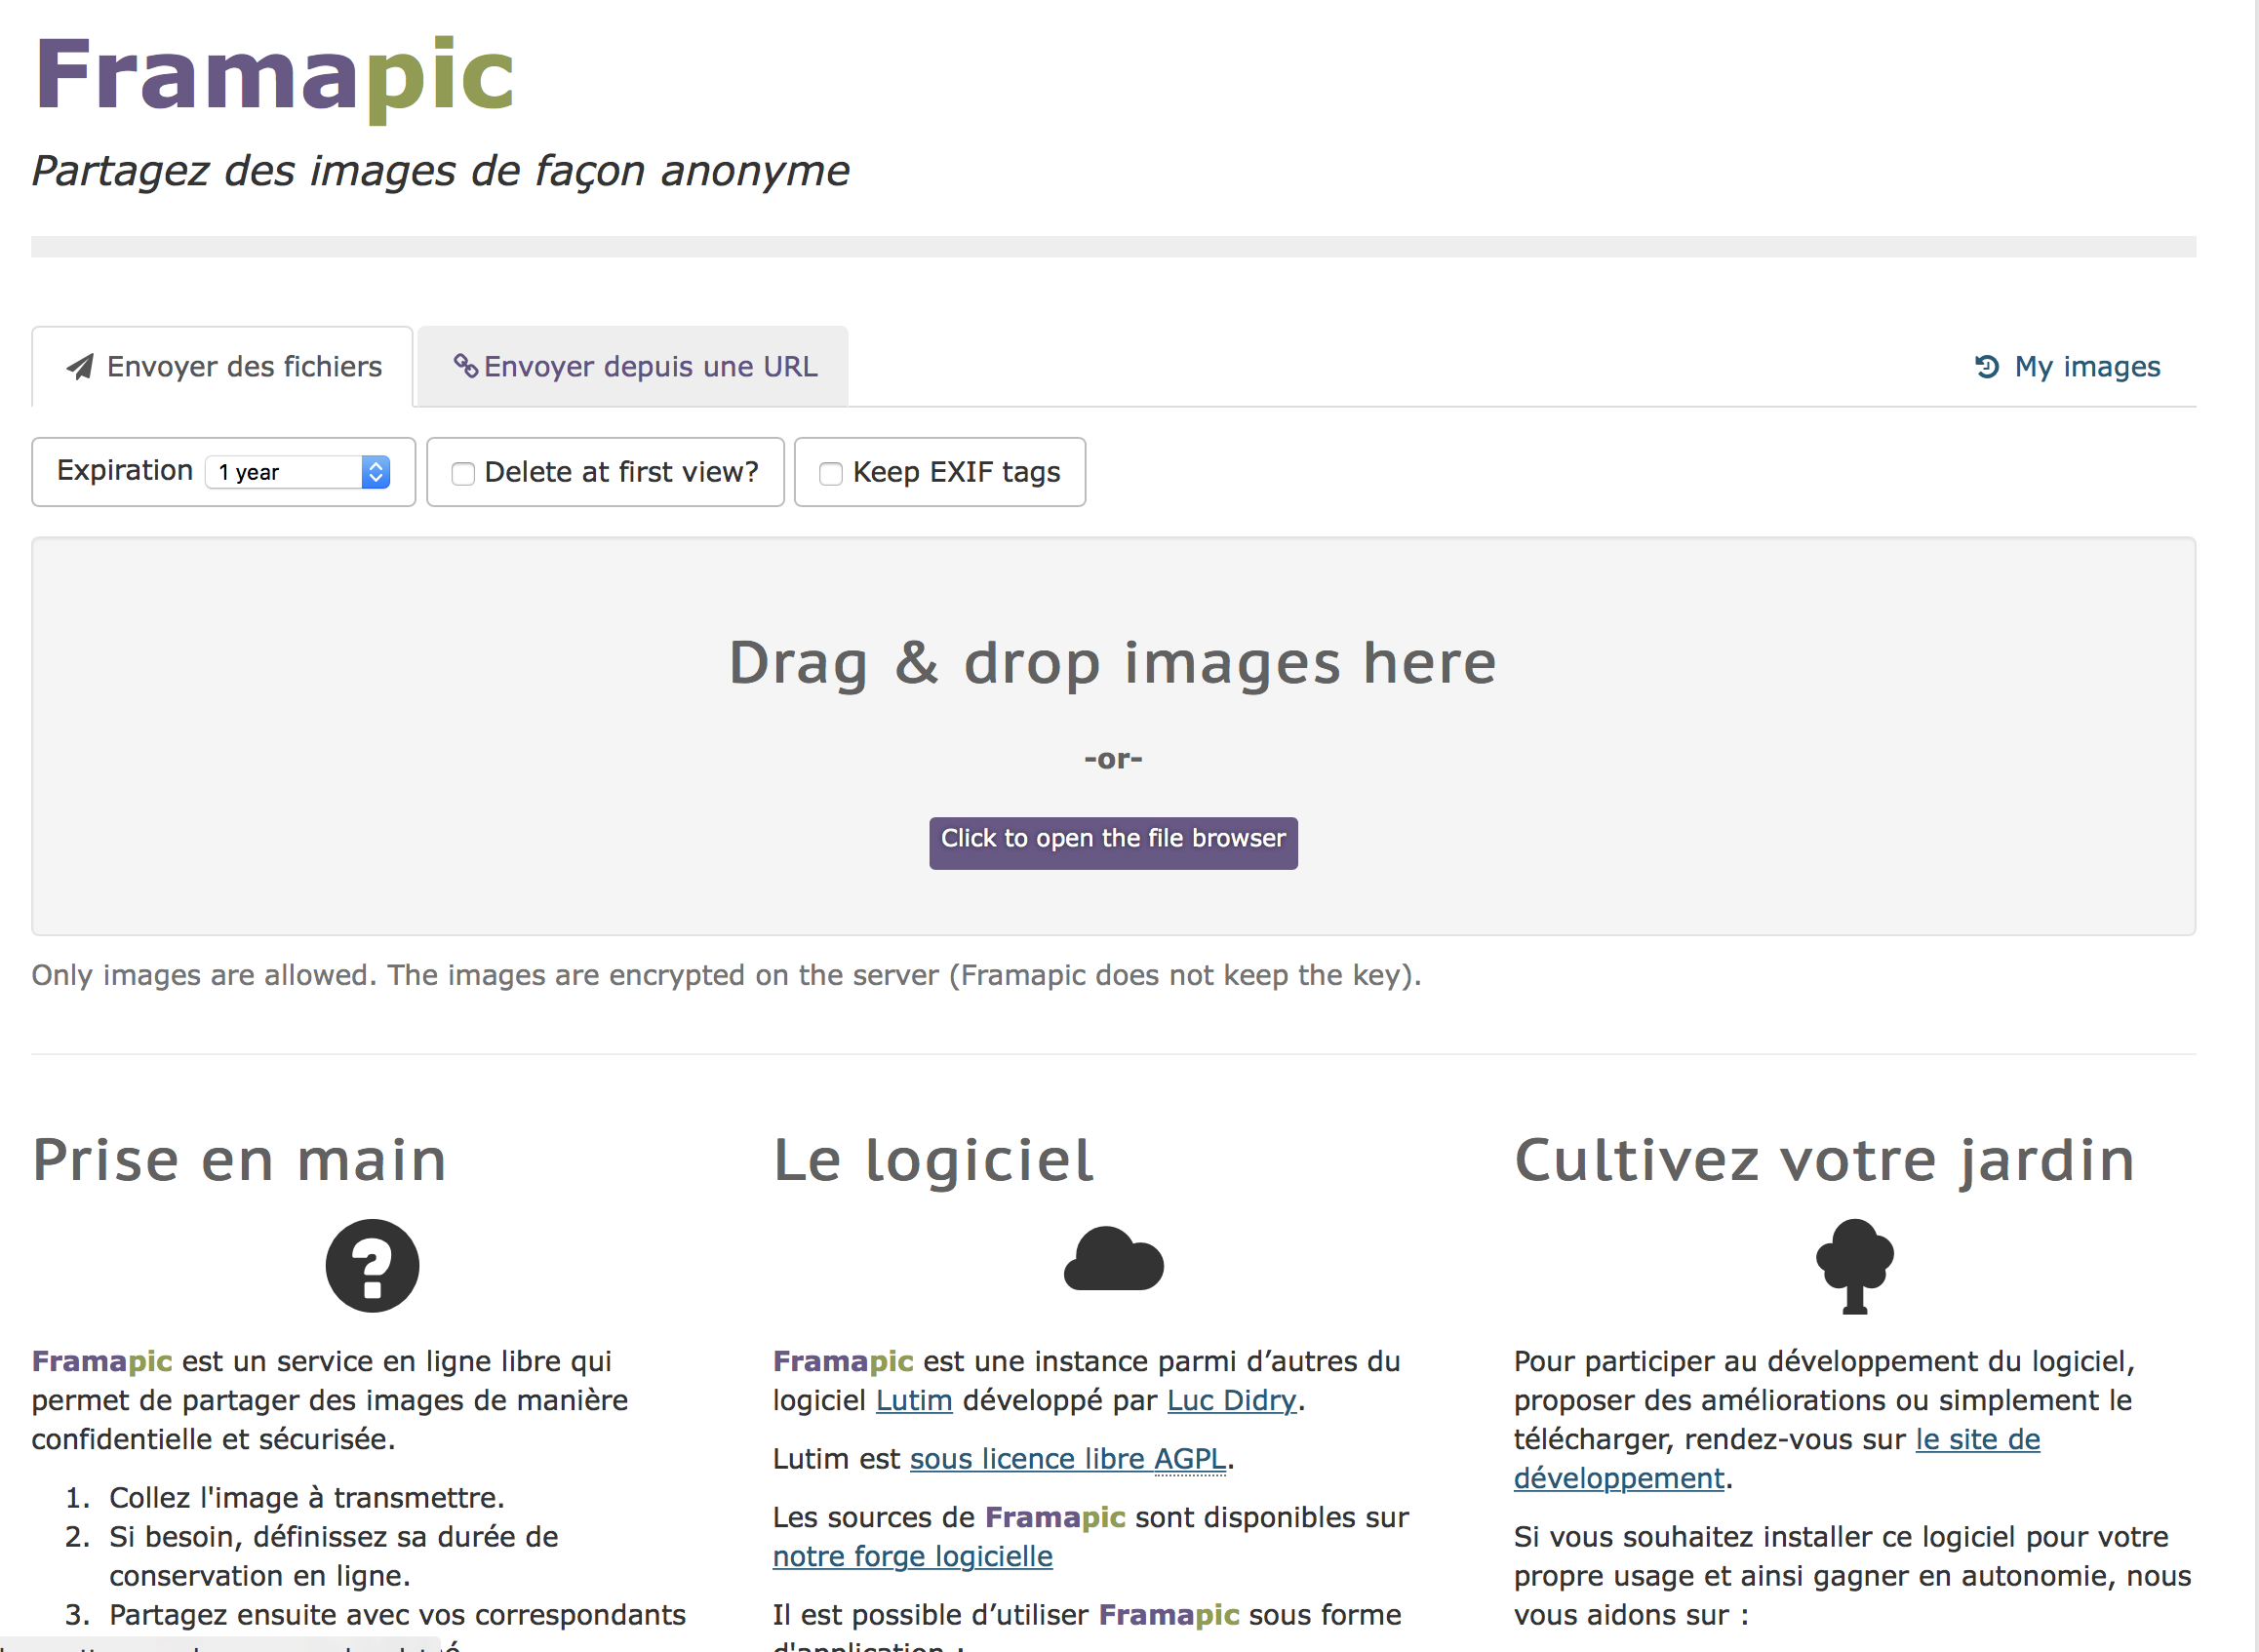Click the Drag & drop images here area
This screenshot has height=1652, width=2259.
(x=1113, y=736)
